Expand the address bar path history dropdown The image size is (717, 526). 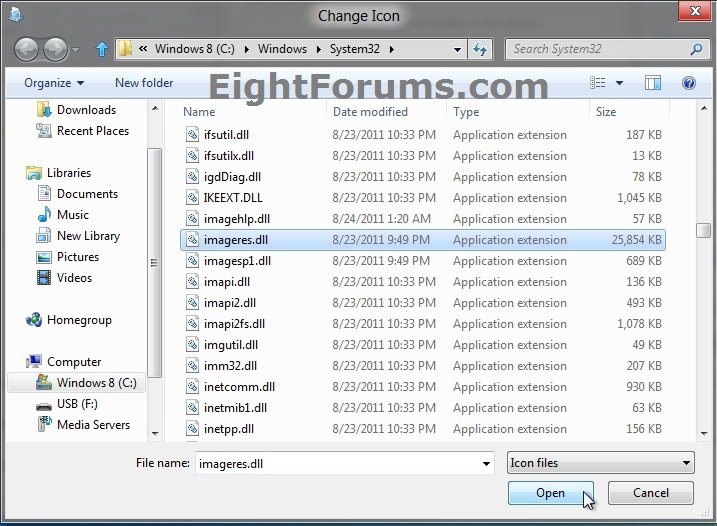(x=457, y=48)
